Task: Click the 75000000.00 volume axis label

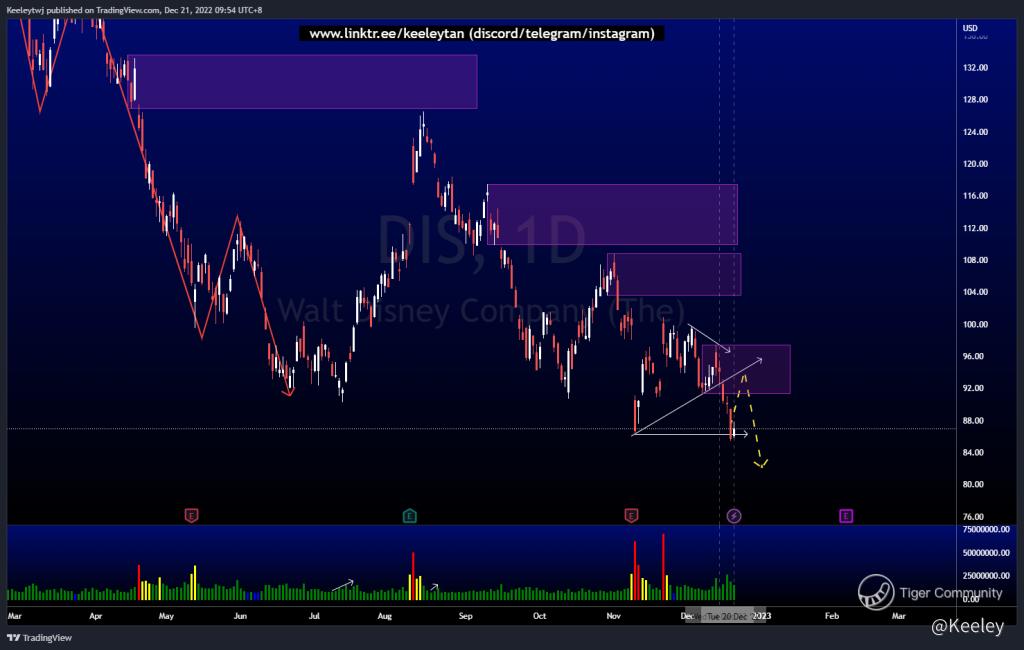Action: click(986, 529)
